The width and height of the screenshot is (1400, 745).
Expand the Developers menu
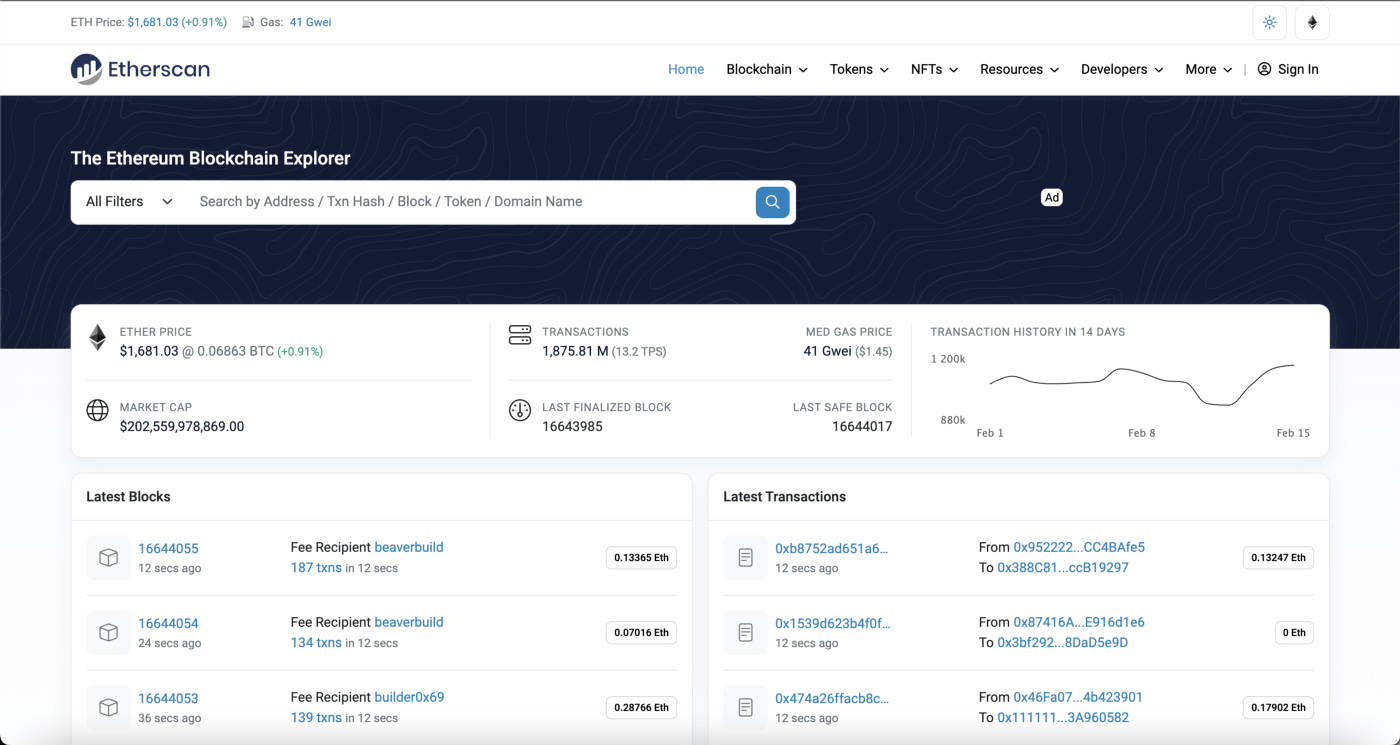(x=1122, y=69)
